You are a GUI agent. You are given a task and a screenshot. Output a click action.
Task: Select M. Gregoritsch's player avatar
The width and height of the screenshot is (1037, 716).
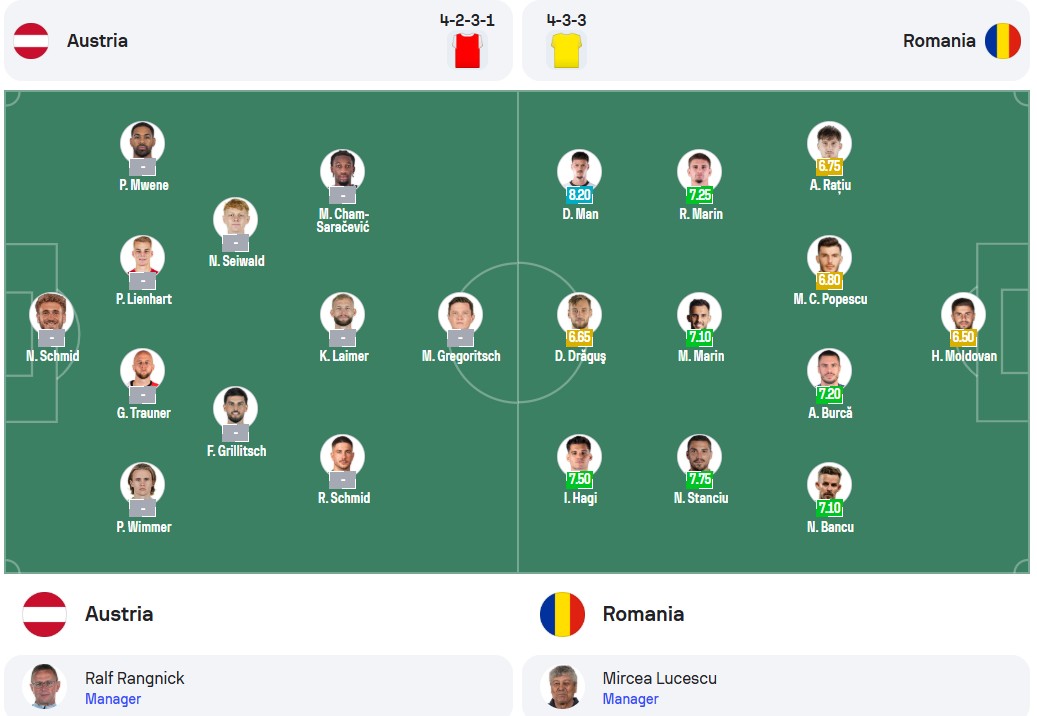point(460,313)
